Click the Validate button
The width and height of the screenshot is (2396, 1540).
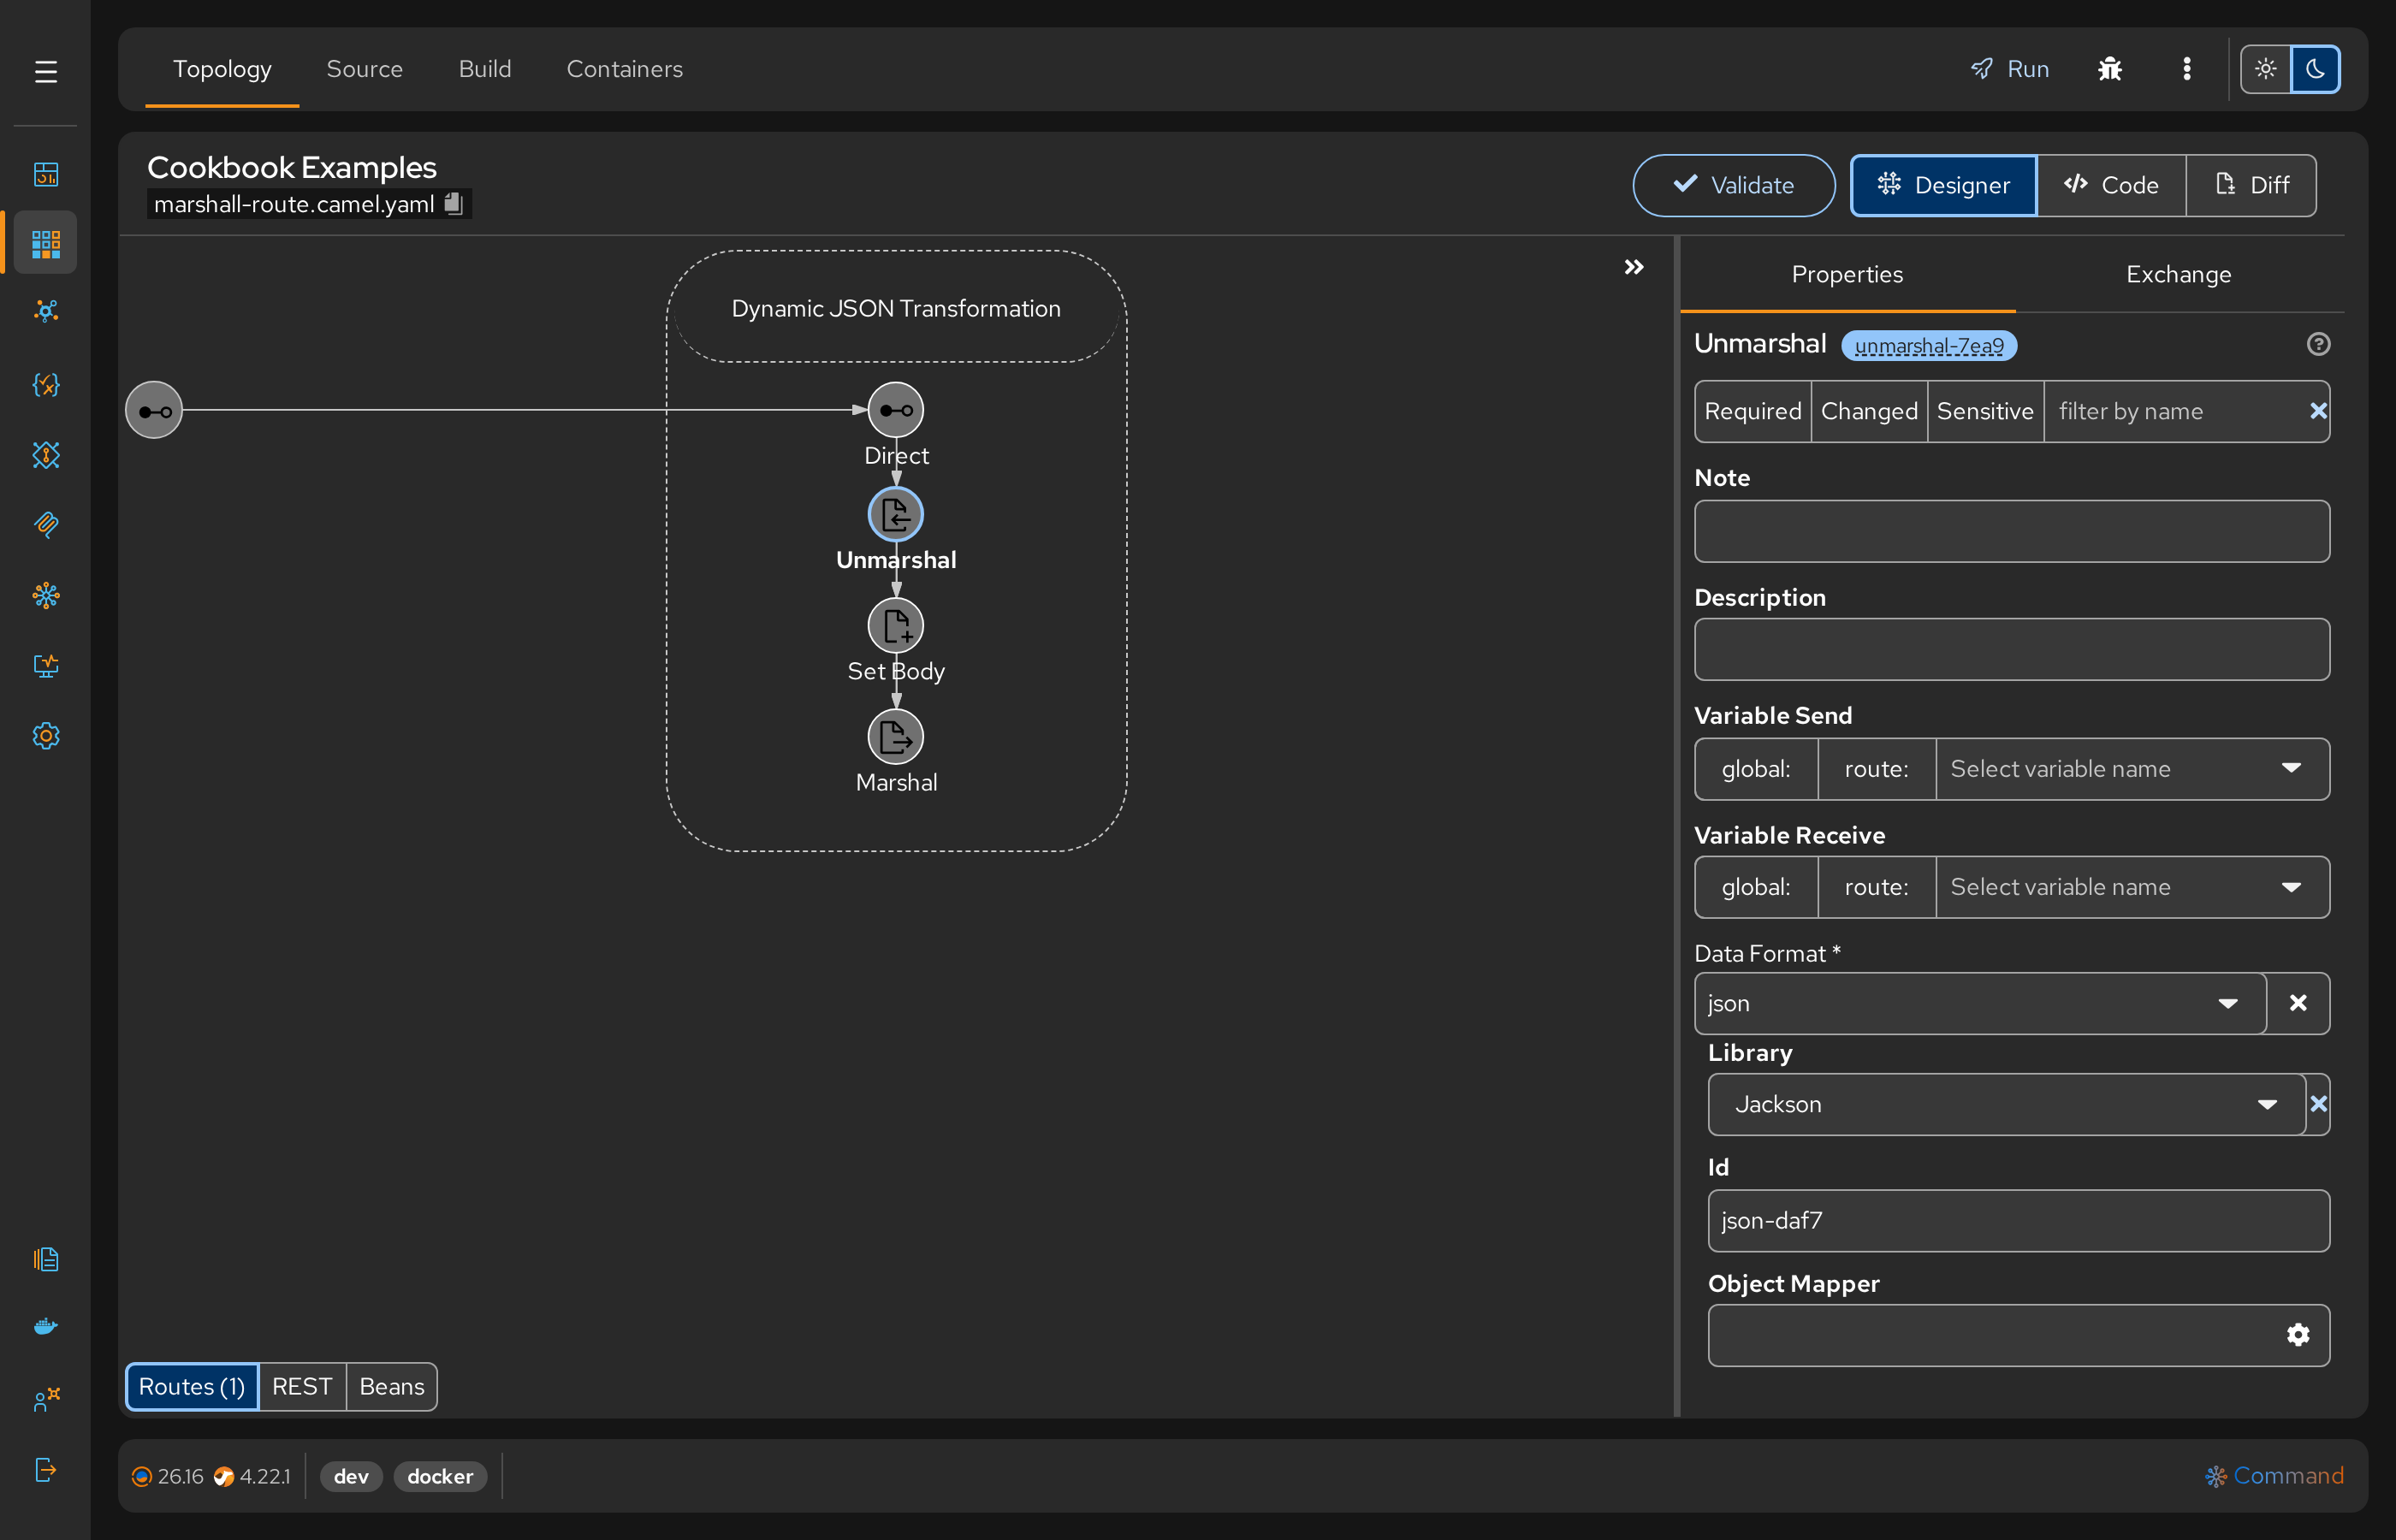[1734, 185]
